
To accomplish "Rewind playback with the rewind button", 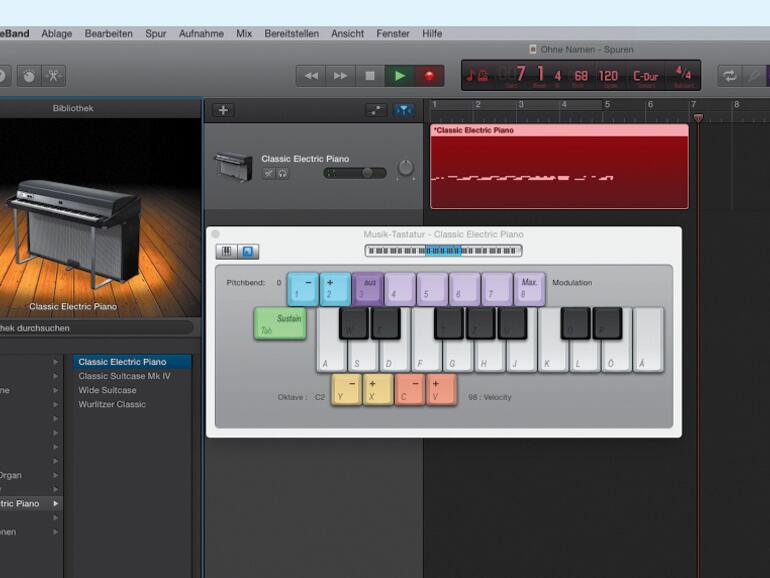I will coord(311,76).
